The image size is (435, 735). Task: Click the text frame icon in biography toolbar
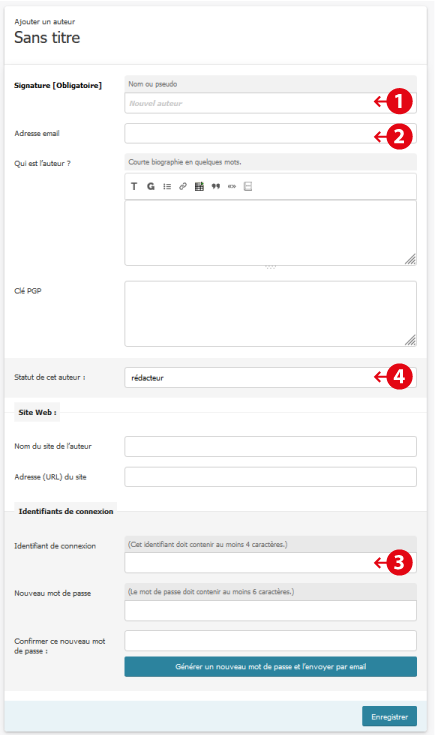[x=248, y=187]
